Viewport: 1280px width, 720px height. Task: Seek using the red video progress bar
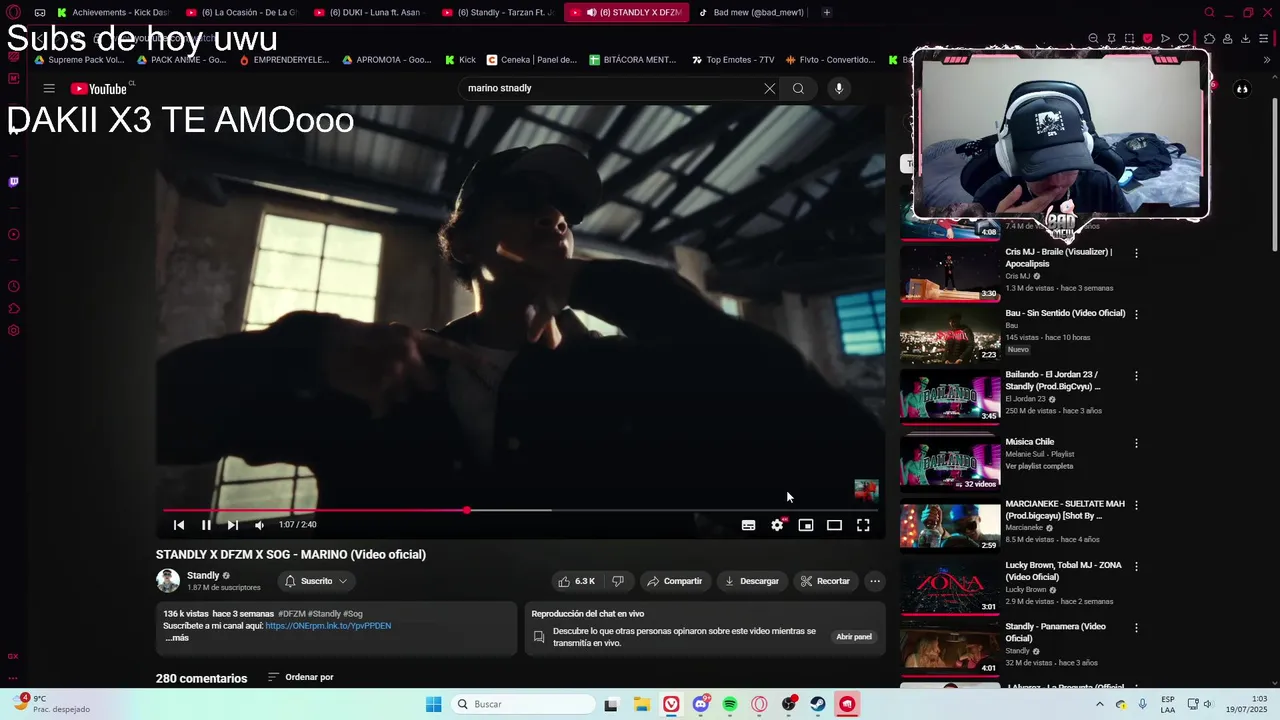pyautogui.click(x=520, y=510)
